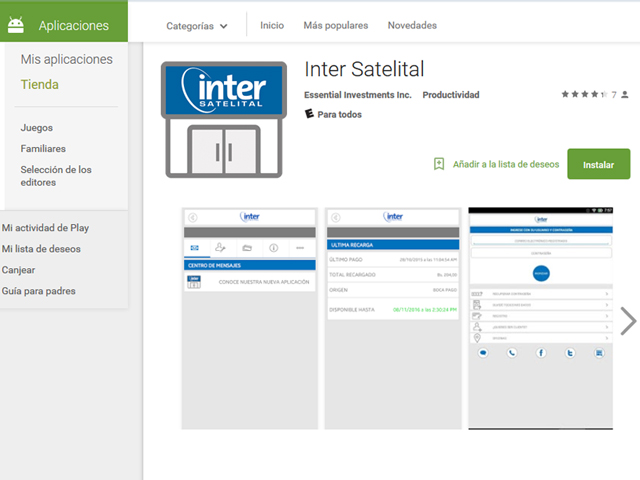The image size is (640, 480).
Task: Open Guía para padres
Action: pyautogui.click(x=39, y=291)
